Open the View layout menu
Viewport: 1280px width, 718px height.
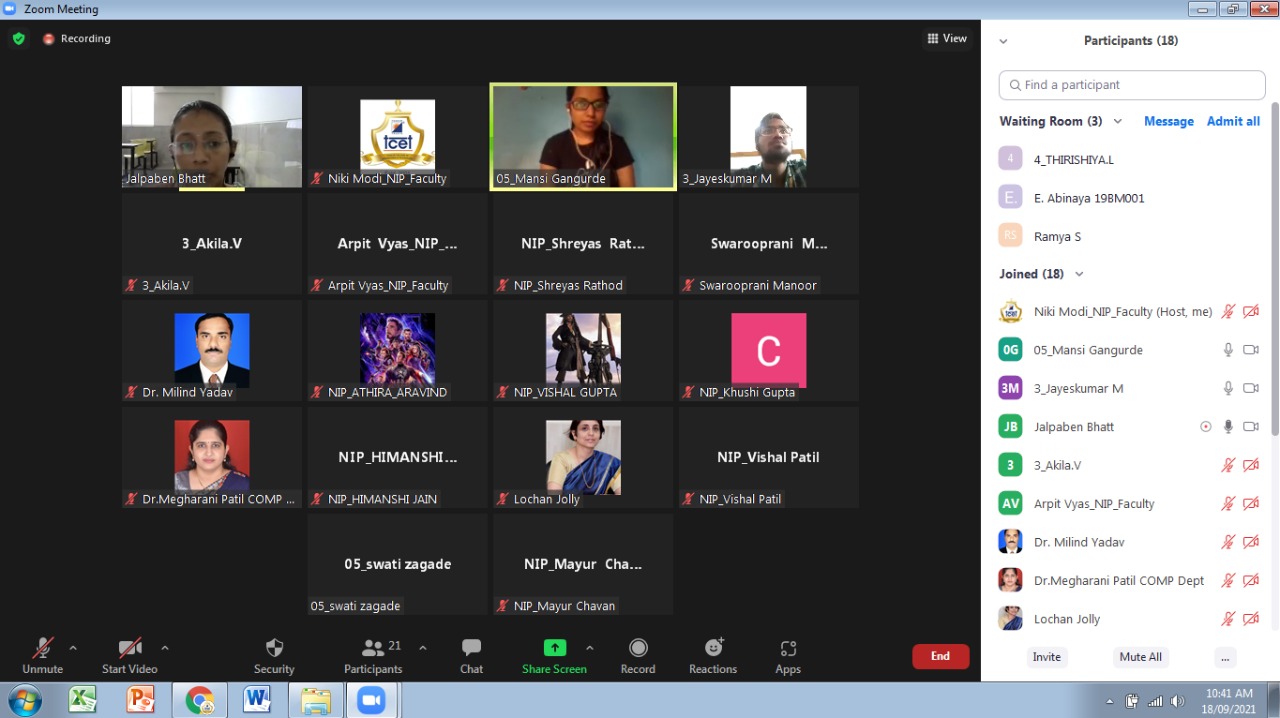[x=947, y=39]
